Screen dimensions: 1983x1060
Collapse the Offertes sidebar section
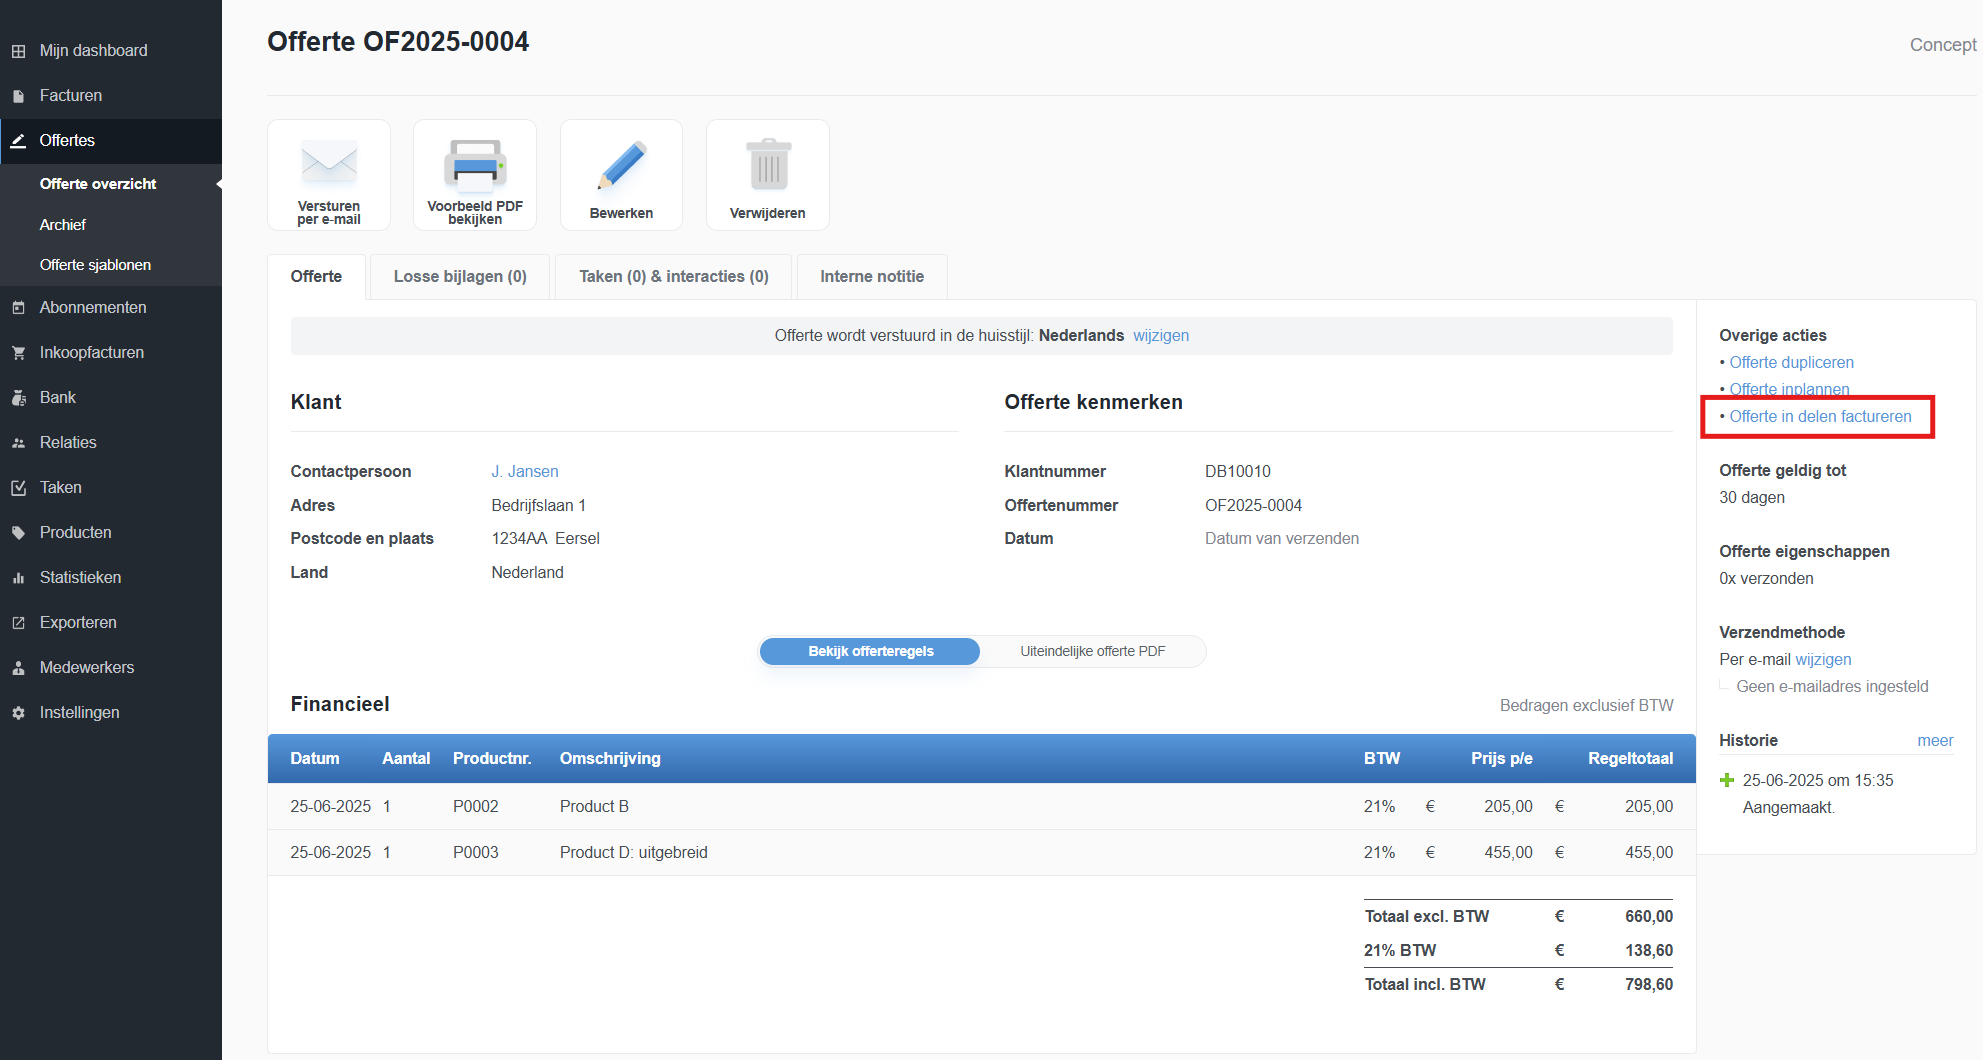point(67,141)
